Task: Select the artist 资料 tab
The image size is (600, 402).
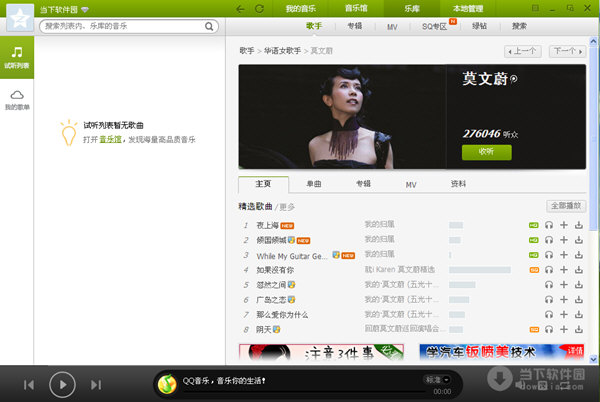Action: [458, 184]
